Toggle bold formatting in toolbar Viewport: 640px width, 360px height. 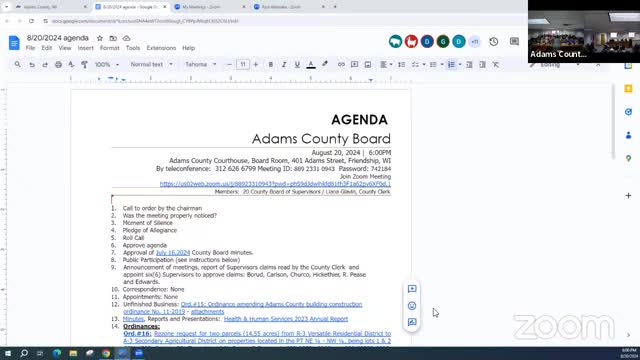pos(271,64)
